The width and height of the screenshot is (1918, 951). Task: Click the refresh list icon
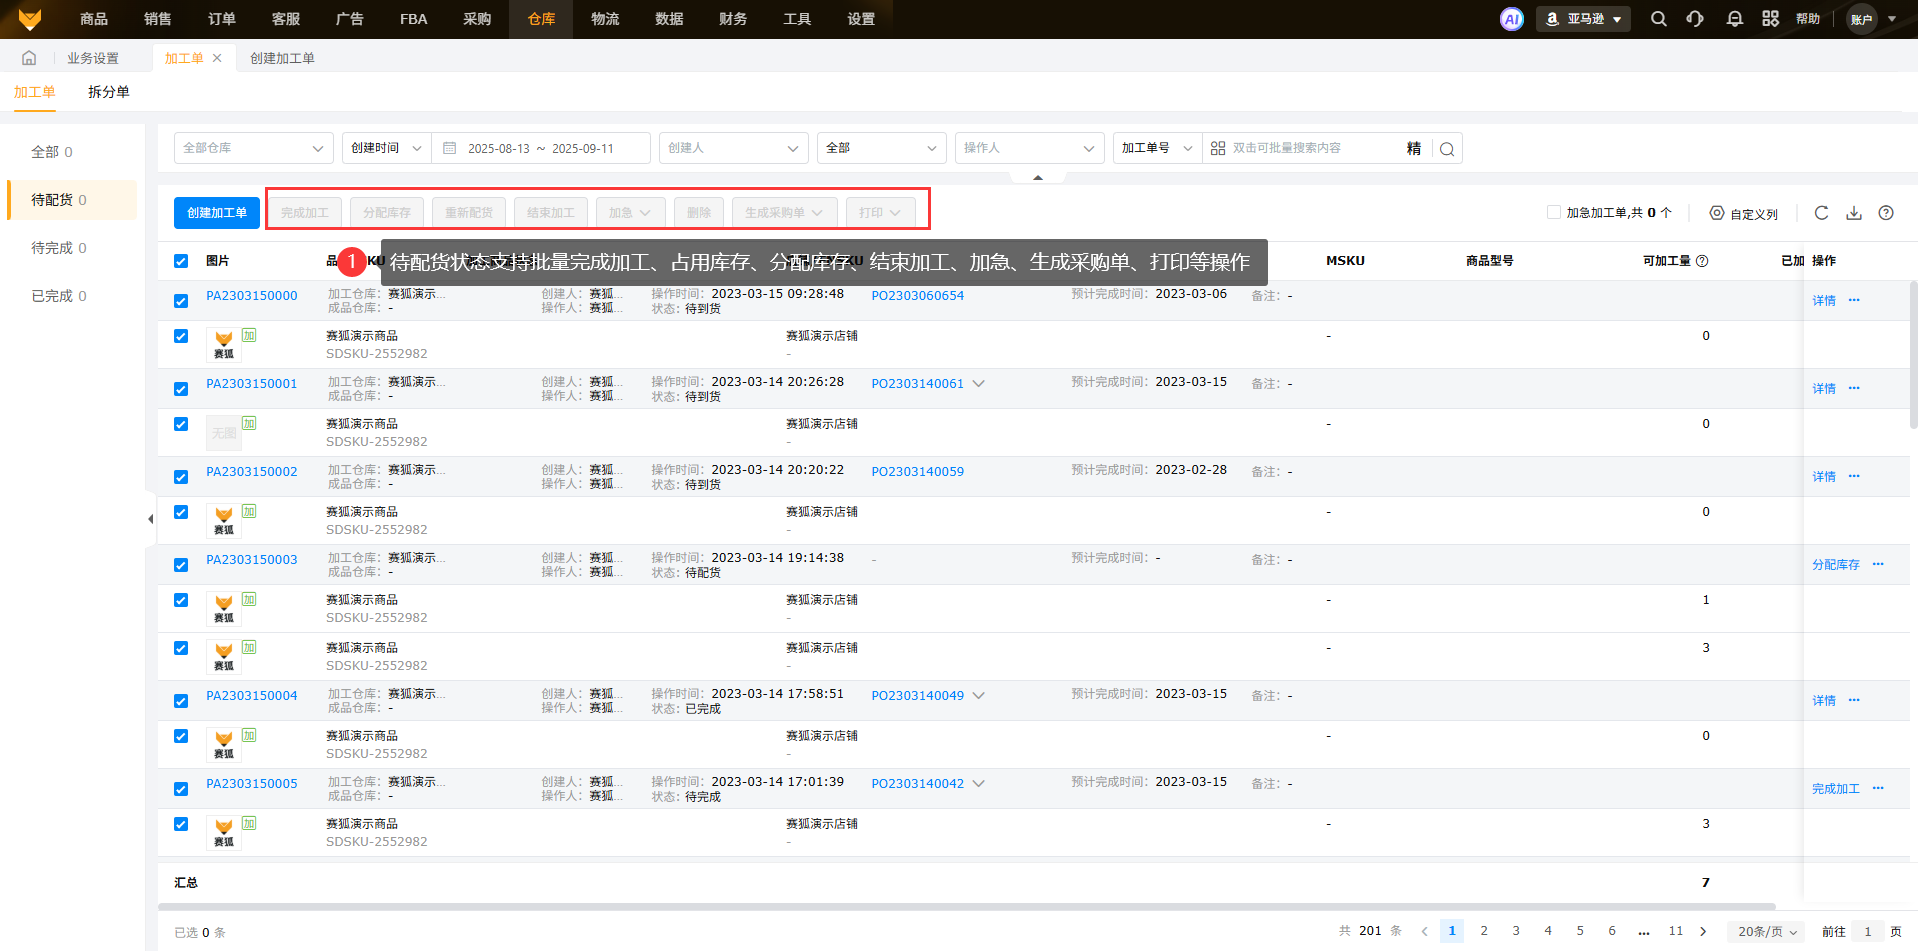pyautogui.click(x=1821, y=213)
